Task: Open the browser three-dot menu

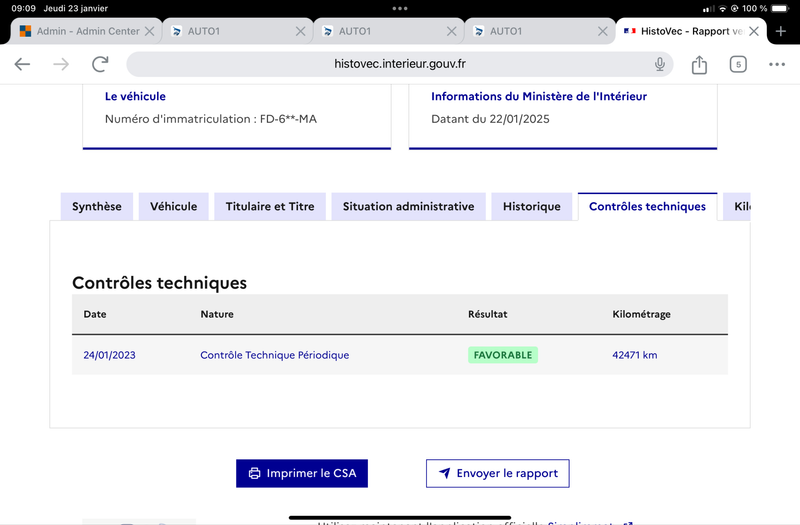Action: click(777, 64)
